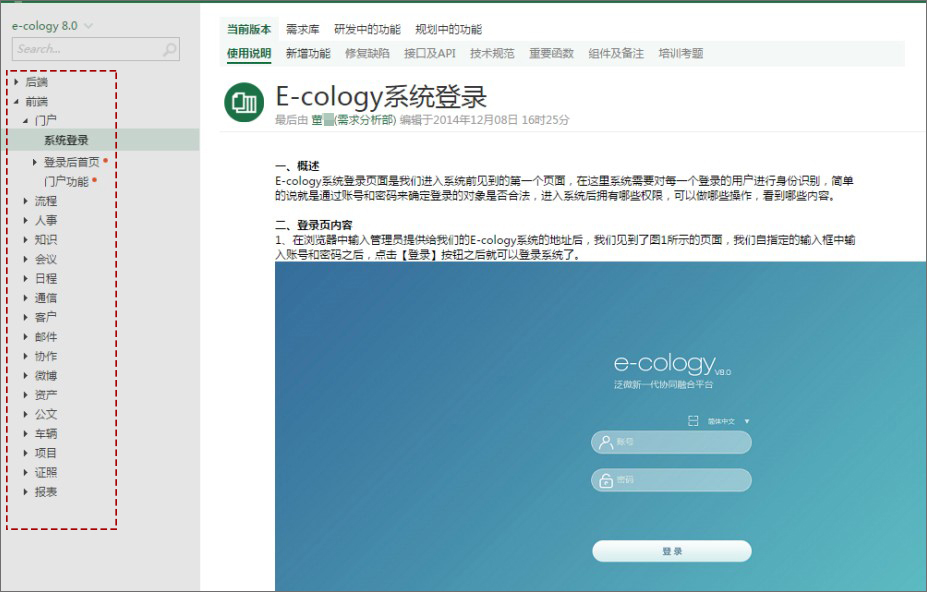Select the 组件及备注 sub-tab
The width and height of the screenshot is (927, 592).
click(616, 53)
